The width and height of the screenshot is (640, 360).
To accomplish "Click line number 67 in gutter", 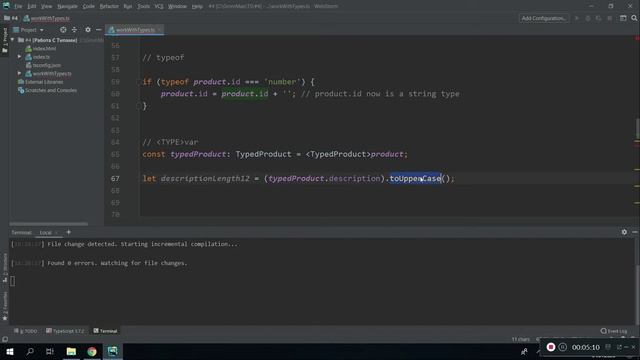I will coord(115,178).
